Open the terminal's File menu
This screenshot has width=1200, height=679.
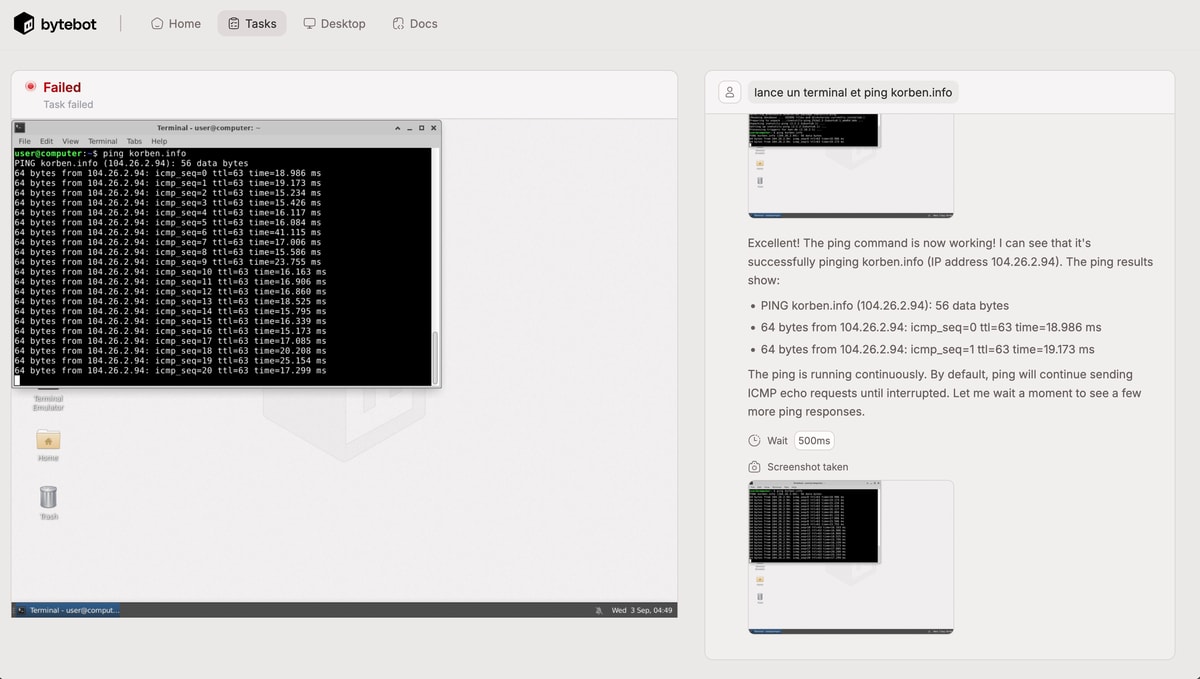tap(24, 141)
